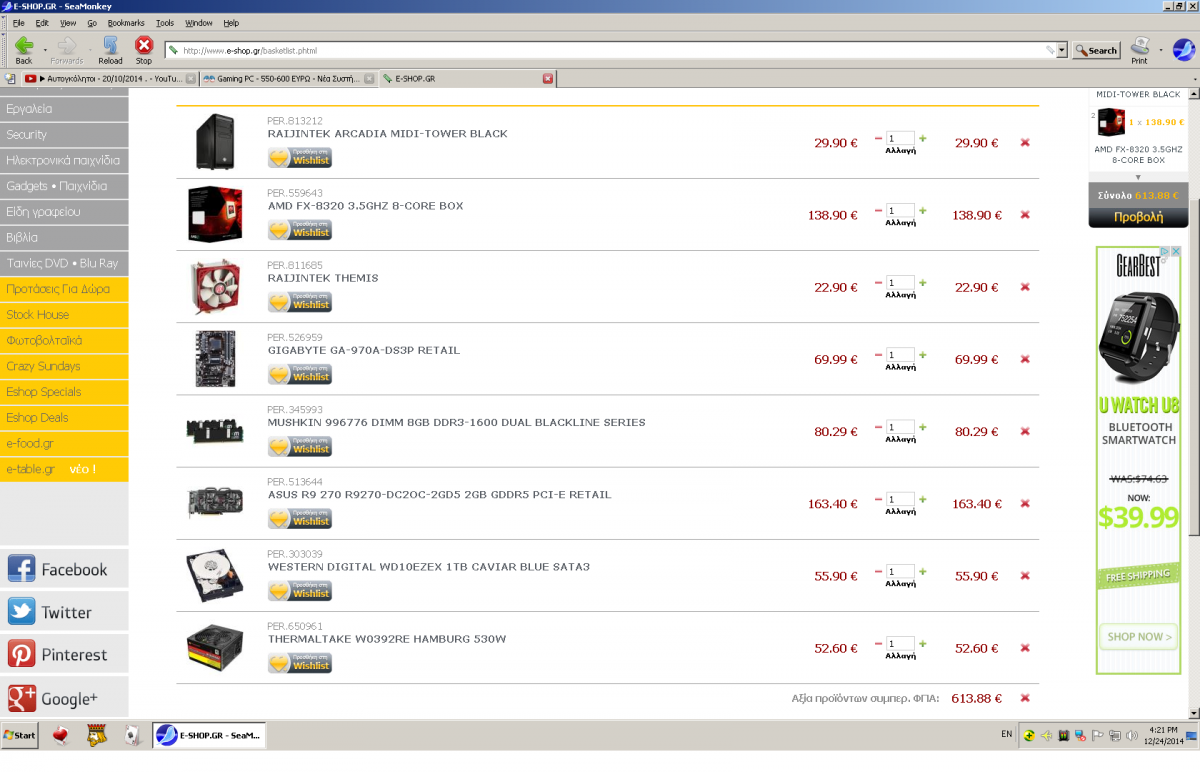This screenshot has height=772, width=1200.
Task: Open the File menu
Action: click(18, 22)
